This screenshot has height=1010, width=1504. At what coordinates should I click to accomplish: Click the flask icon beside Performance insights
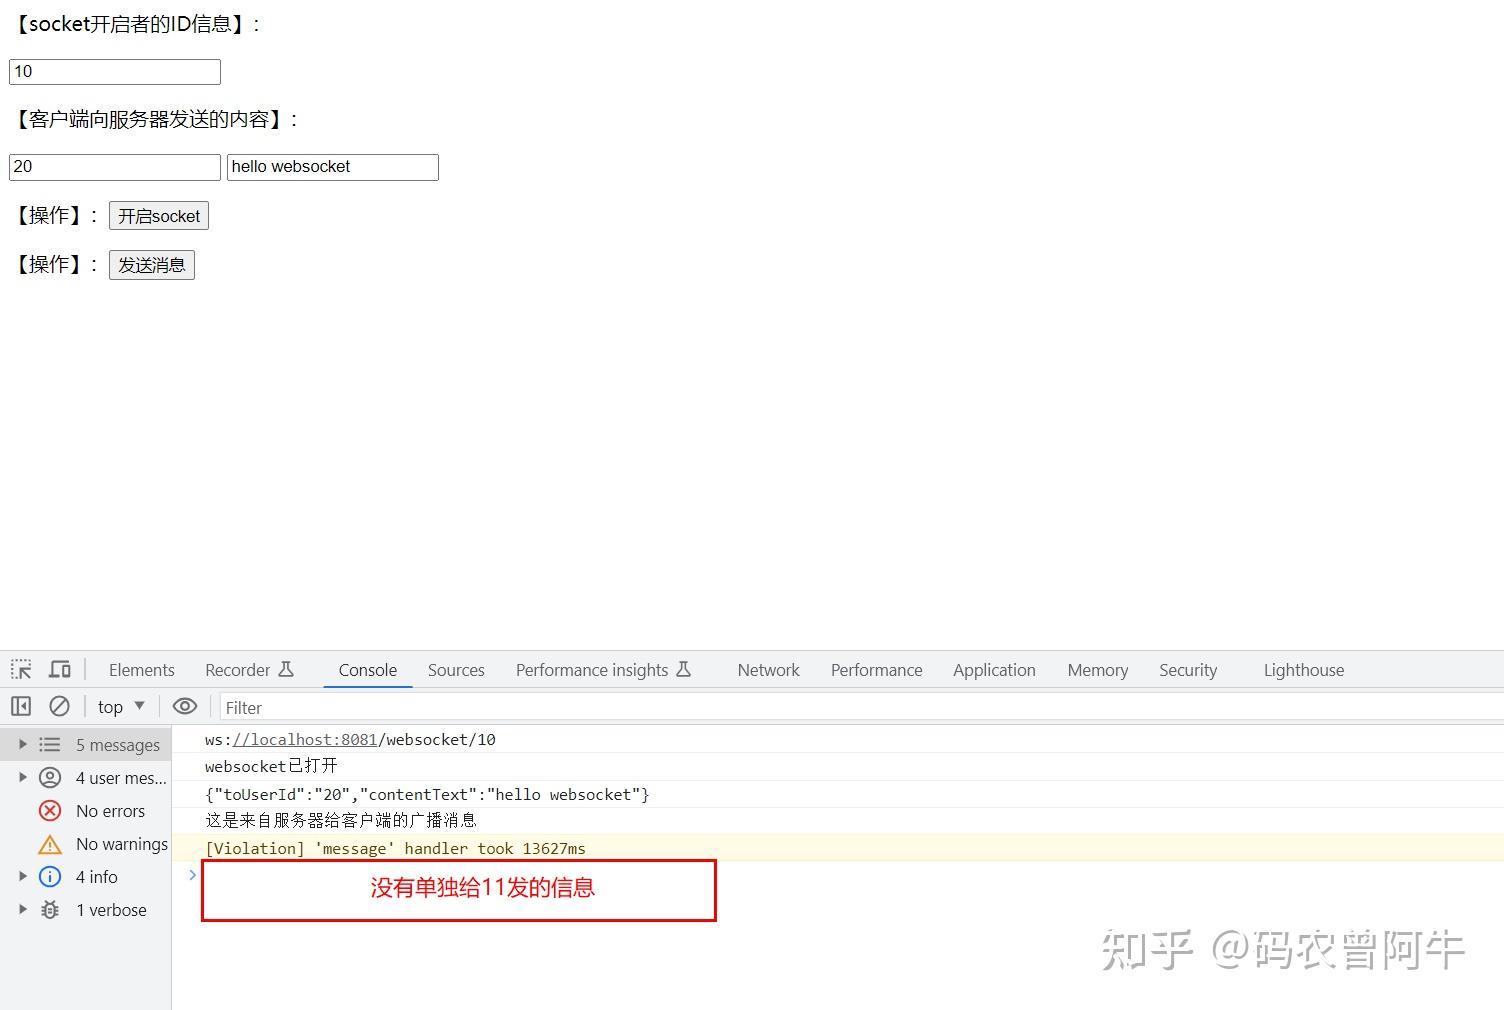coord(683,669)
